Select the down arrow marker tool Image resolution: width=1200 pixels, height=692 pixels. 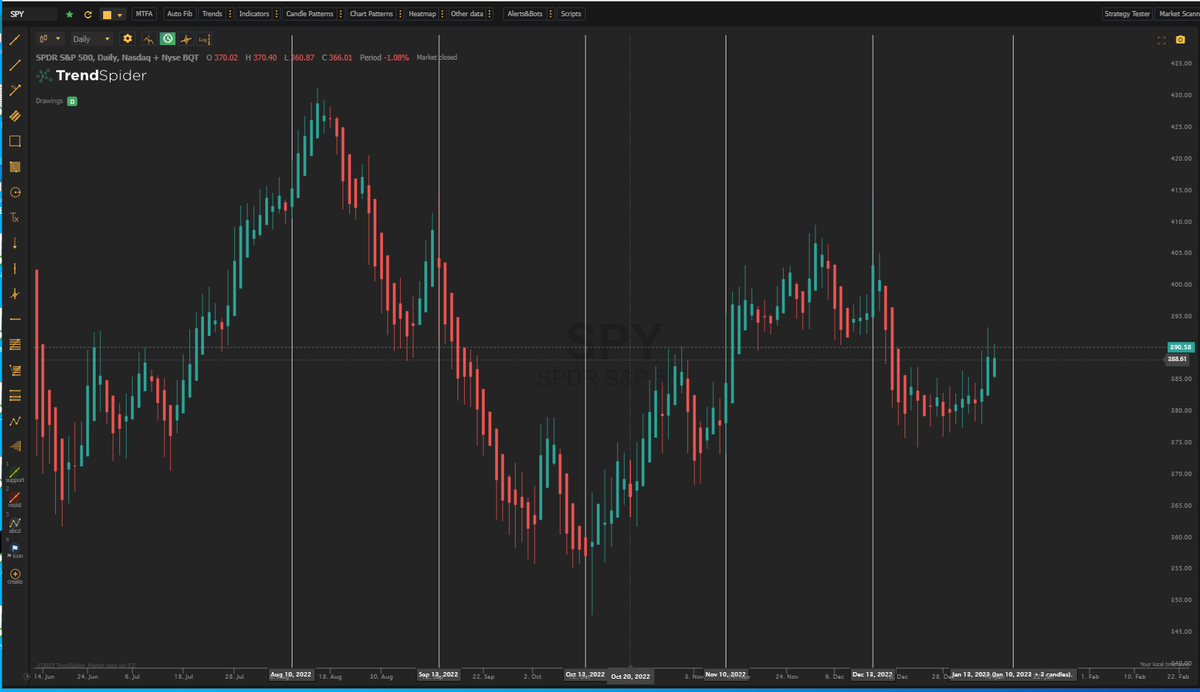coord(15,243)
